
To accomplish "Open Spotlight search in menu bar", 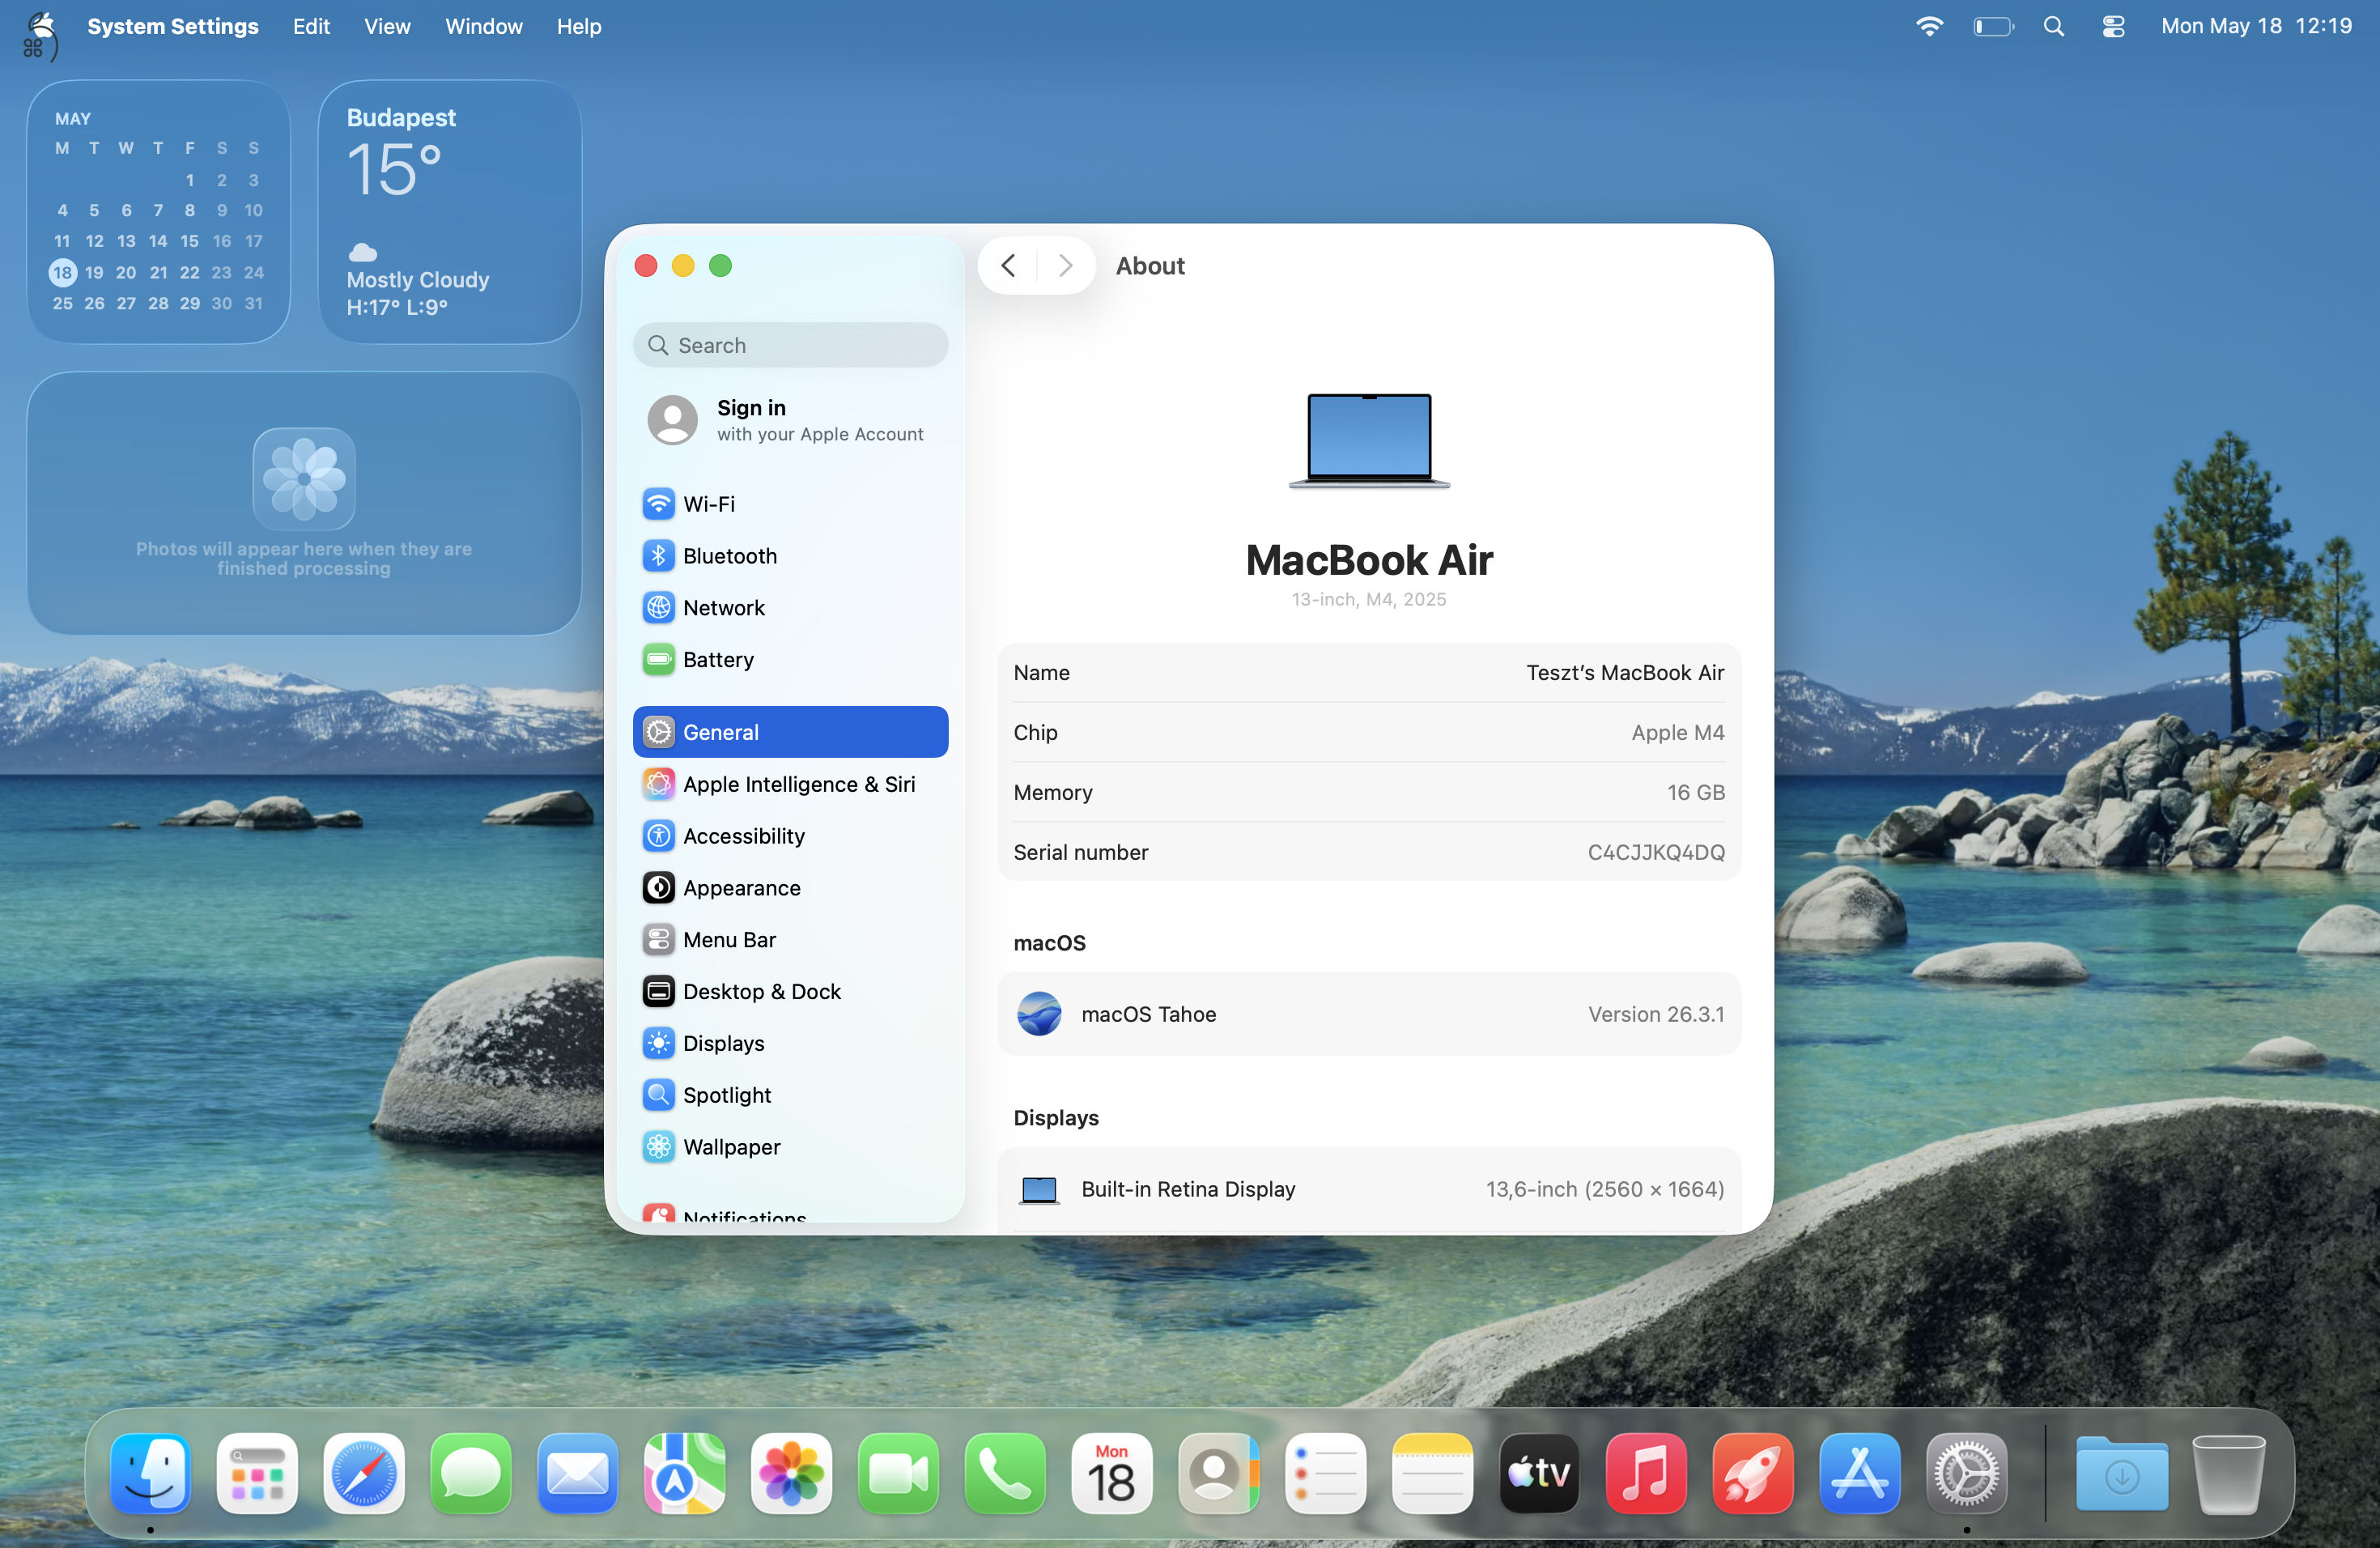I will [2054, 26].
